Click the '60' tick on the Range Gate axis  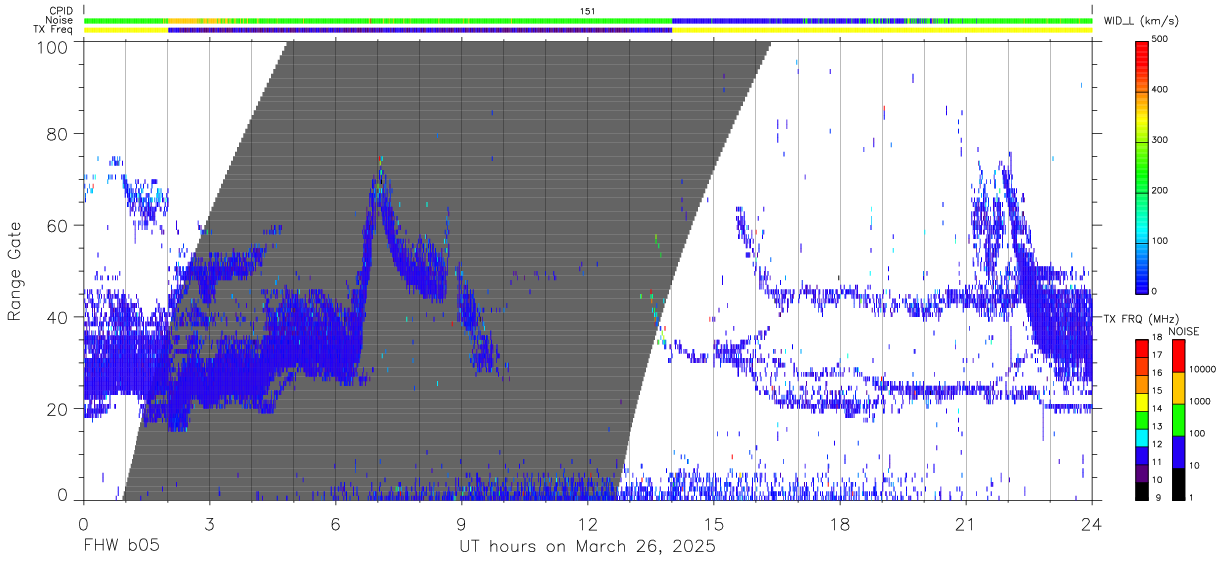[59, 225]
